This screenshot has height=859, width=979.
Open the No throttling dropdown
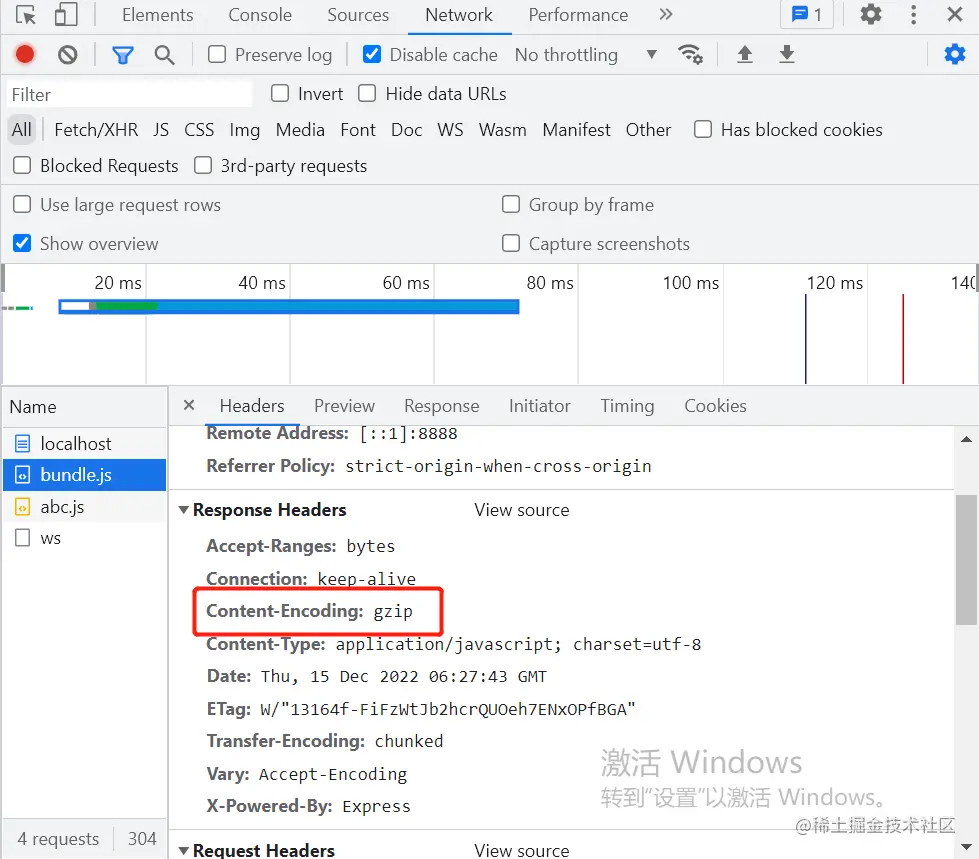586,55
